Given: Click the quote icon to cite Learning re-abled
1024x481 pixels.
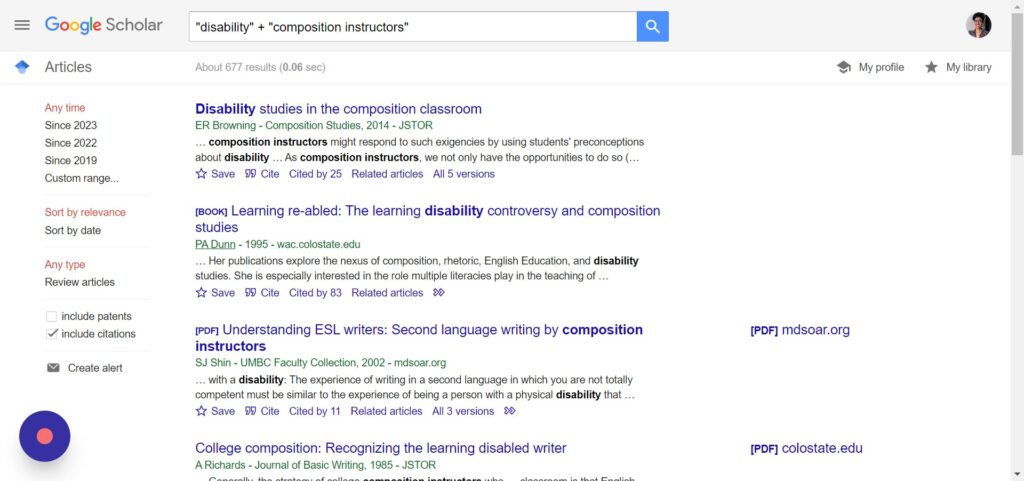Looking at the screenshot, I should click(x=251, y=293).
